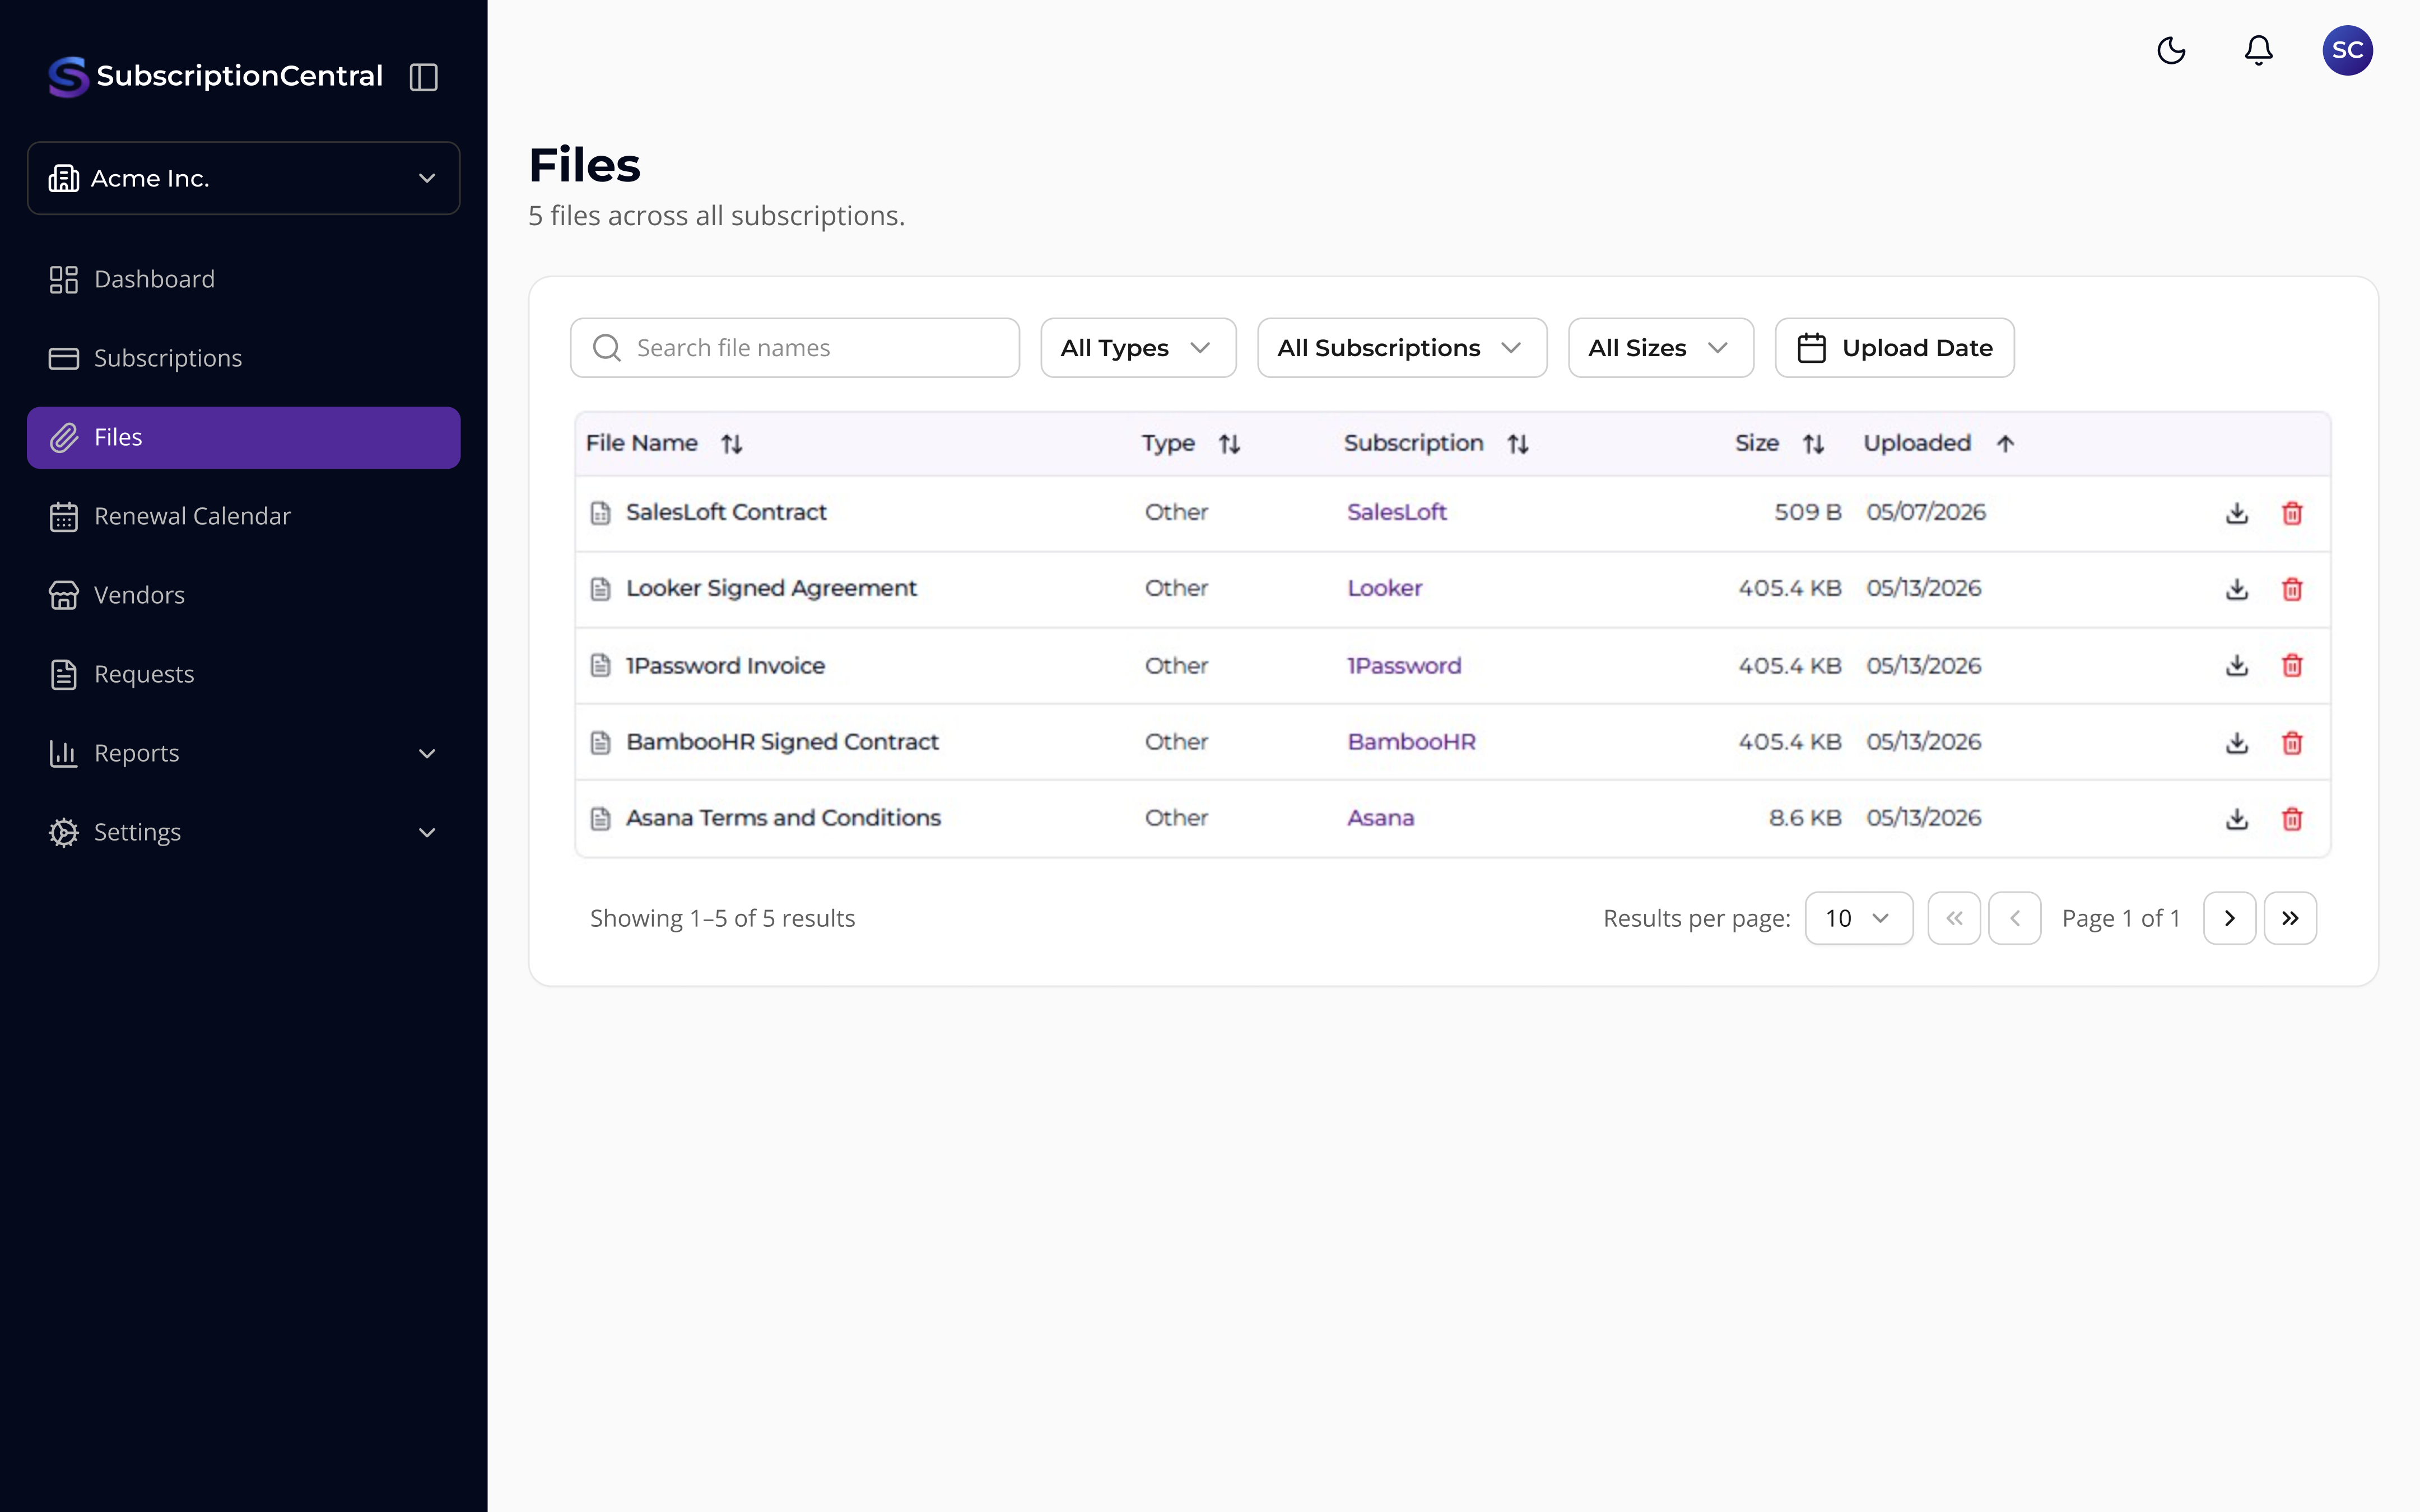Sort by Type column arrows
Viewport: 2420px width, 1512px height.
click(x=1229, y=444)
